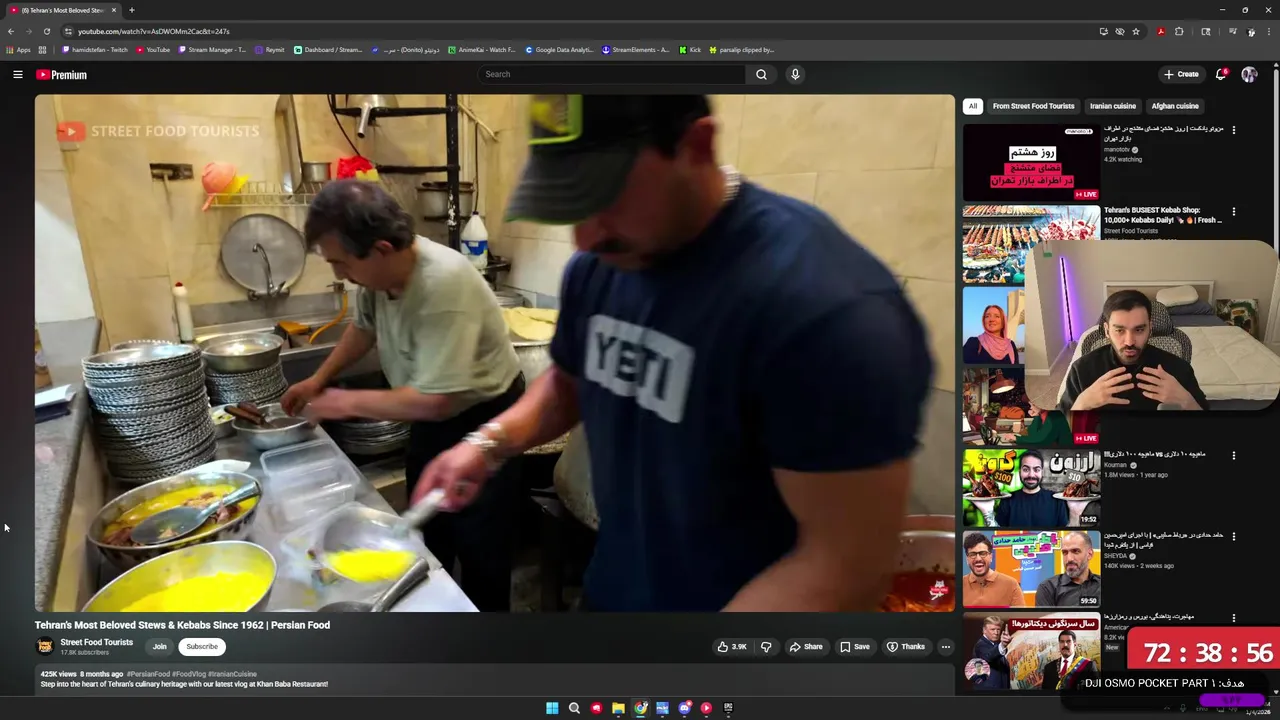Screen dimensions: 1280x720
Task: Open Street Food Tourists channel avatar
Action: pyautogui.click(x=45, y=647)
